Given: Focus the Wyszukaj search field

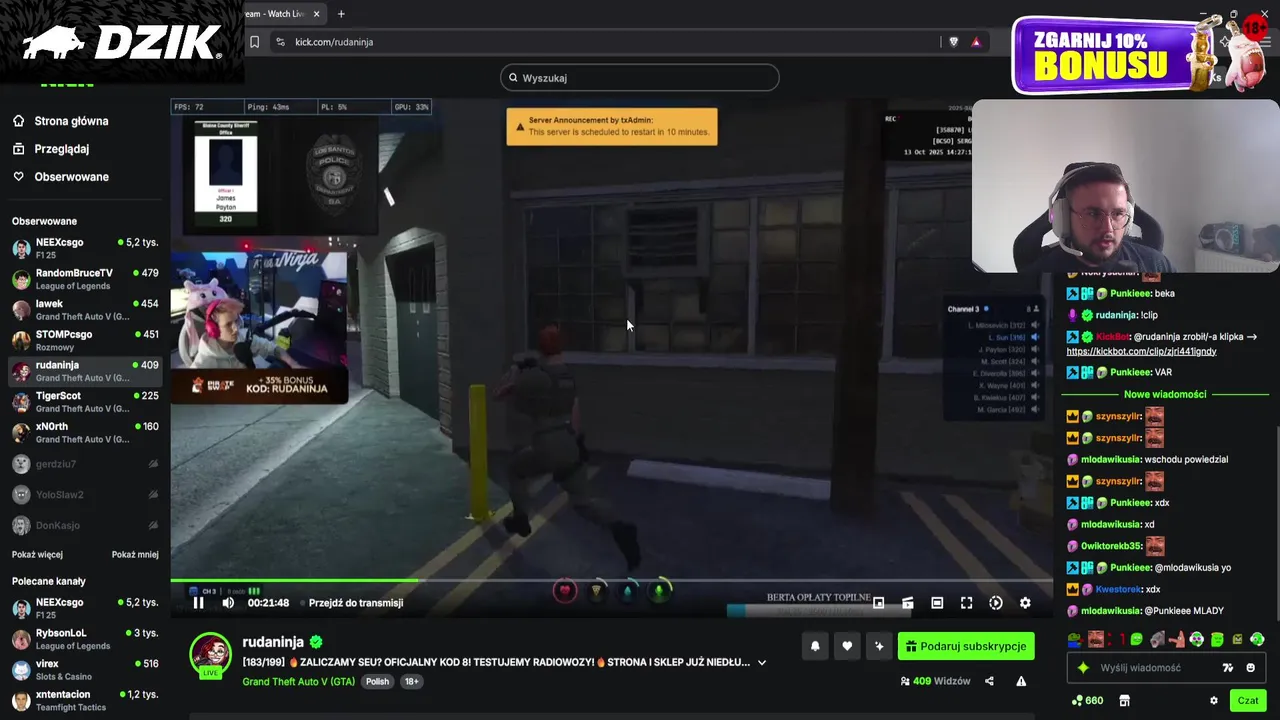Looking at the screenshot, I should point(640,78).
